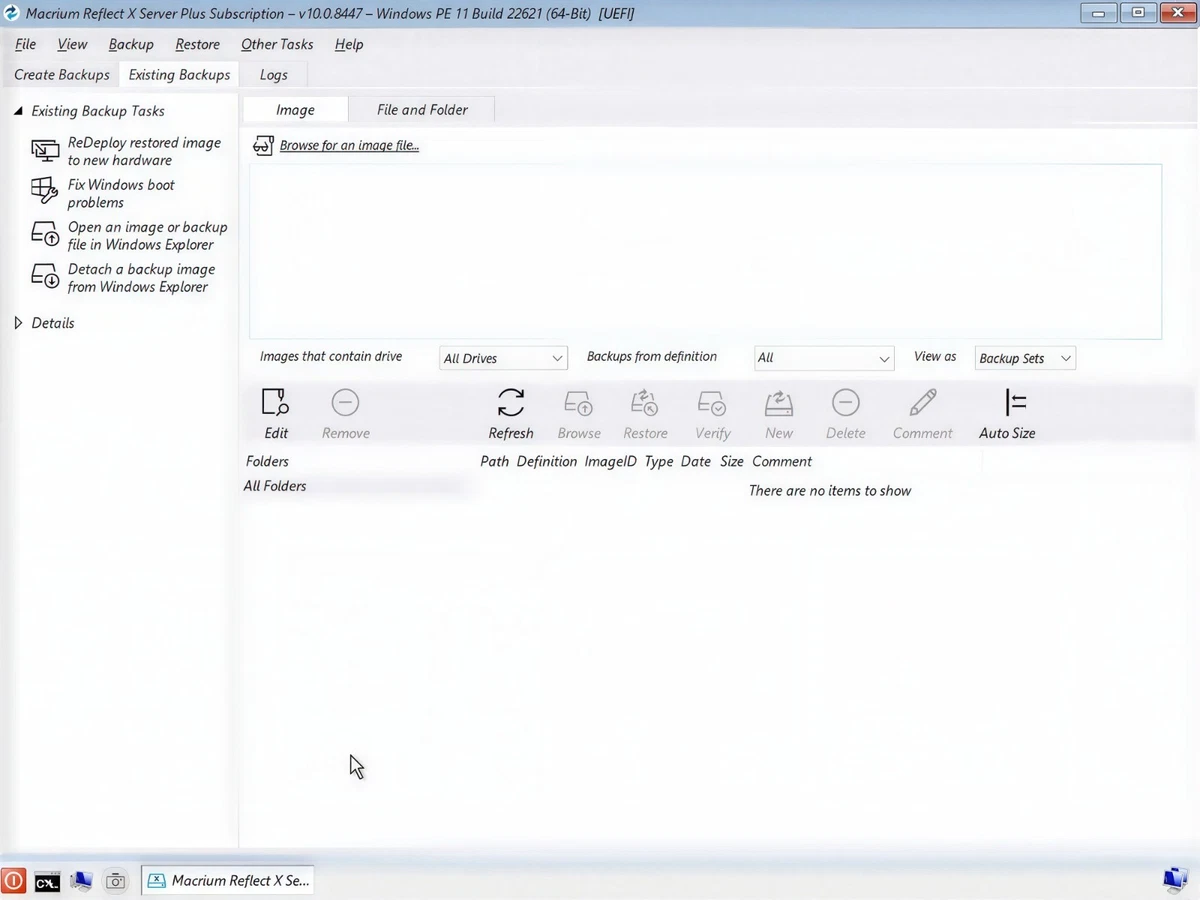Open the command prompt from taskbar
Image resolution: width=1200 pixels, height=900 pixels.
point(47,881)
